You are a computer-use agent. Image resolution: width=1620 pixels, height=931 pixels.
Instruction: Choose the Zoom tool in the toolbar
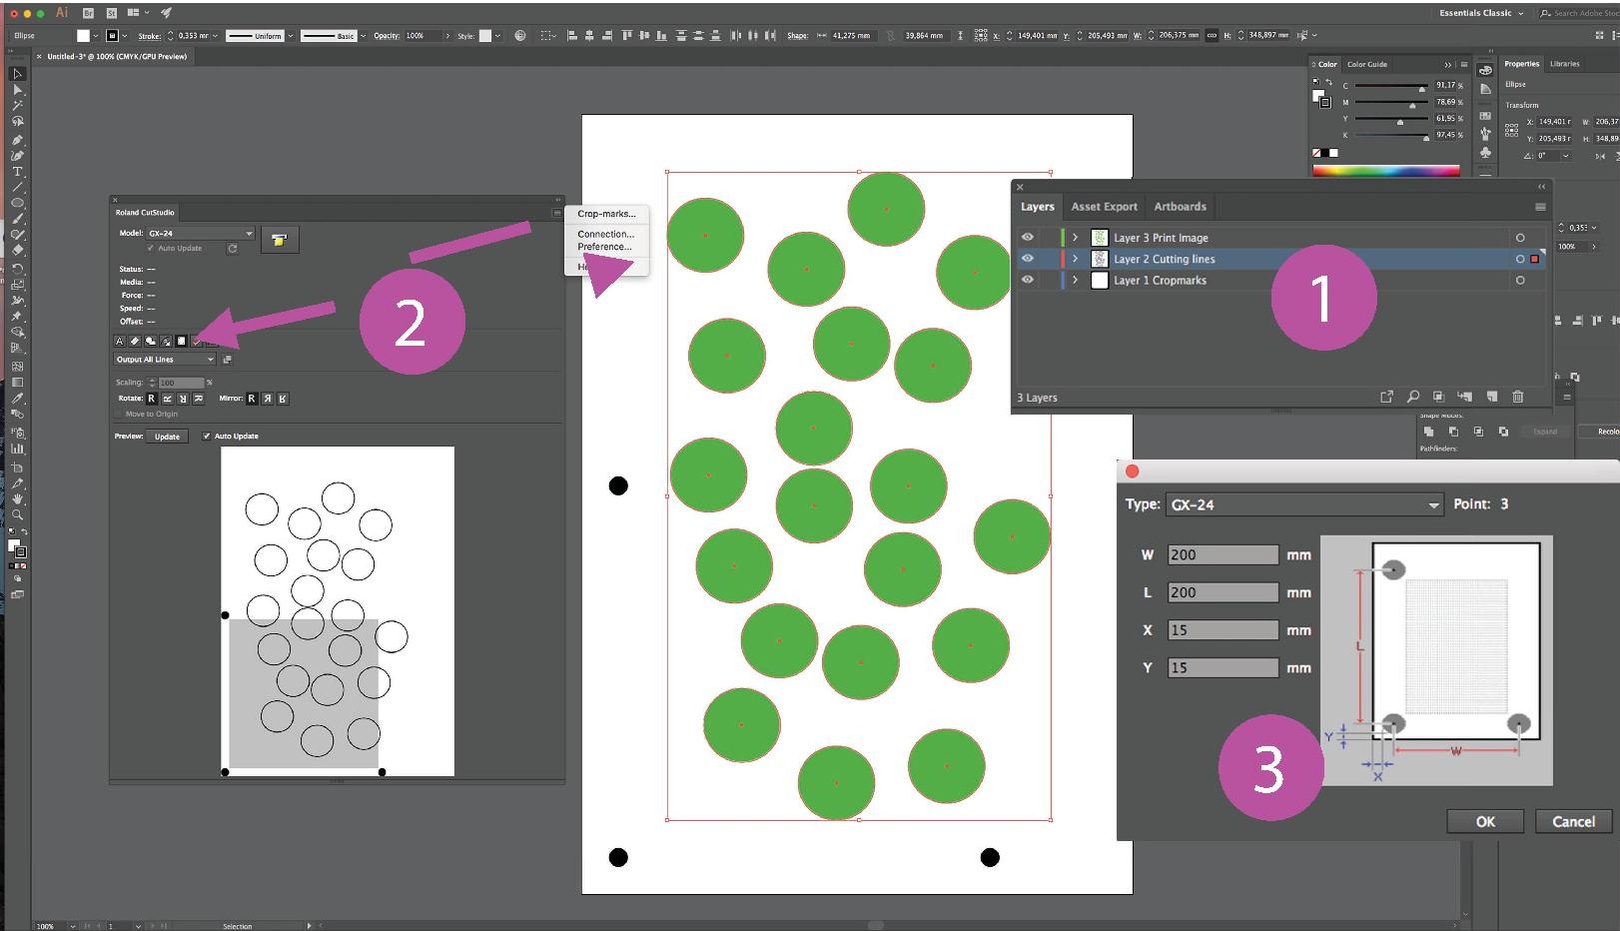(17, 515)
